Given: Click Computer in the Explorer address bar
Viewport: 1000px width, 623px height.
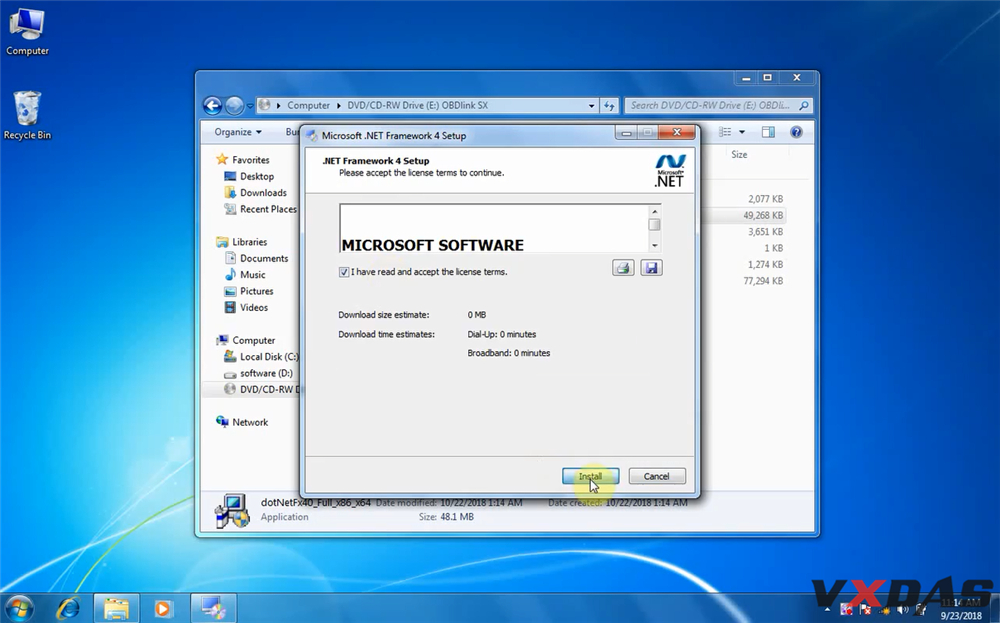Looking at the screenshot, I should click(x=308, y=105).
